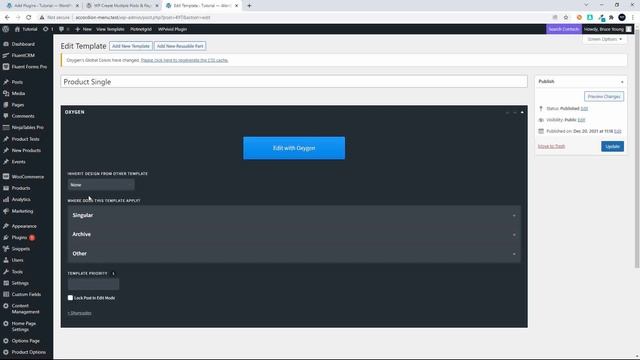640x360 pixels.
Task: Open Dashboard in the sidebar
Action: click(23, 44)
